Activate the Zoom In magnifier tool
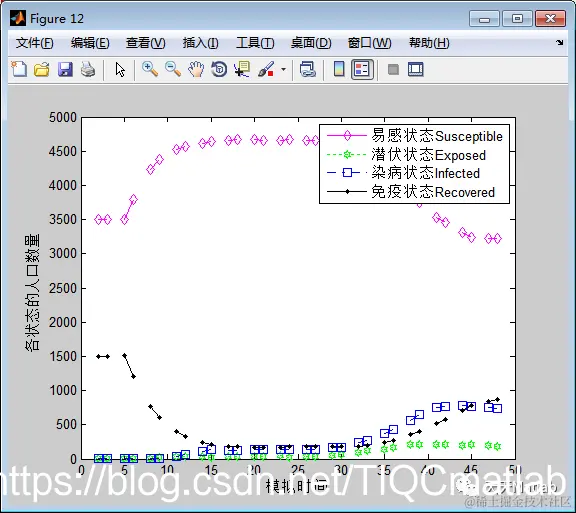Image resolution: width=576 pixels, height=513 pixels. point(150,69)
